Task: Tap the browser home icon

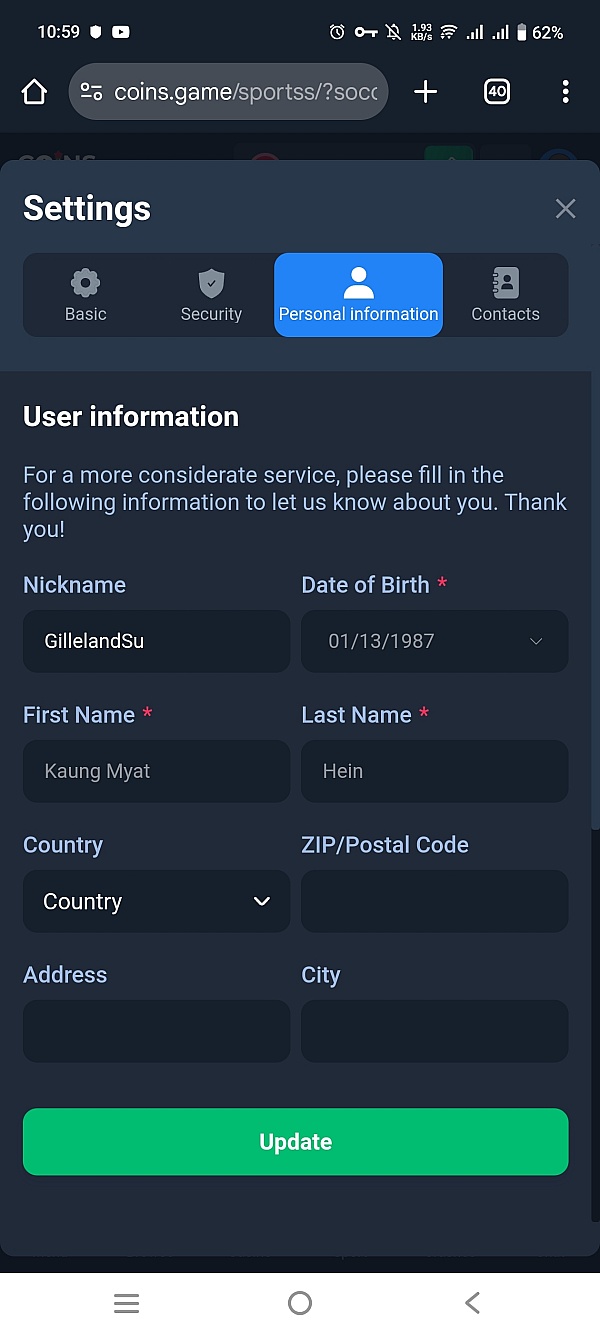Action: click(x=34, y=92)
